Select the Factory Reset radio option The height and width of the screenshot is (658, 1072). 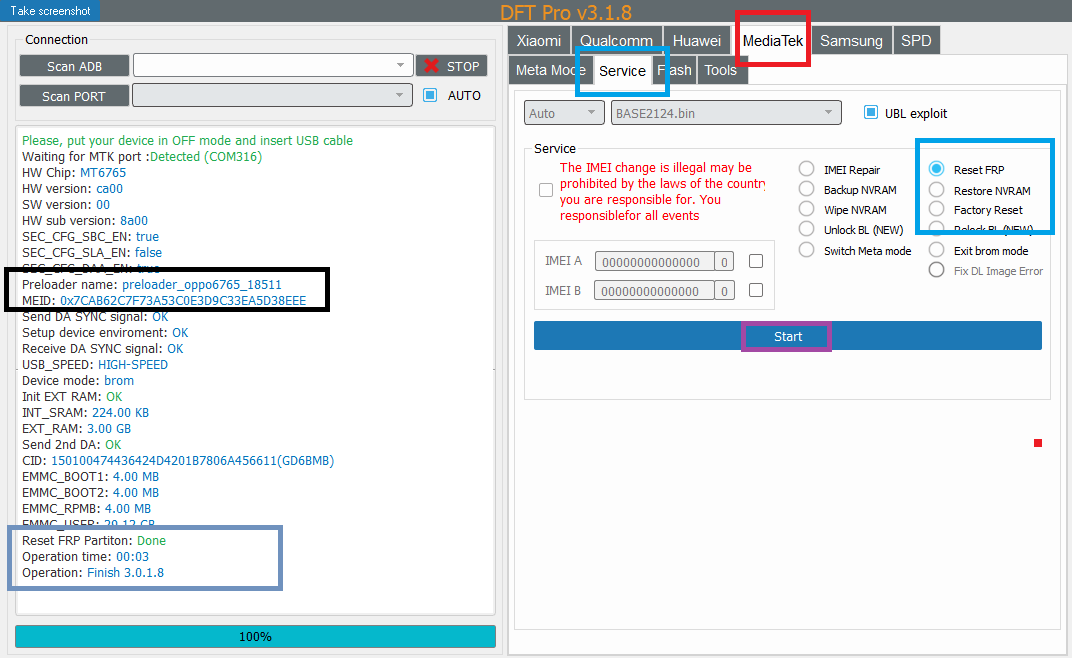(x=937, y=209)
